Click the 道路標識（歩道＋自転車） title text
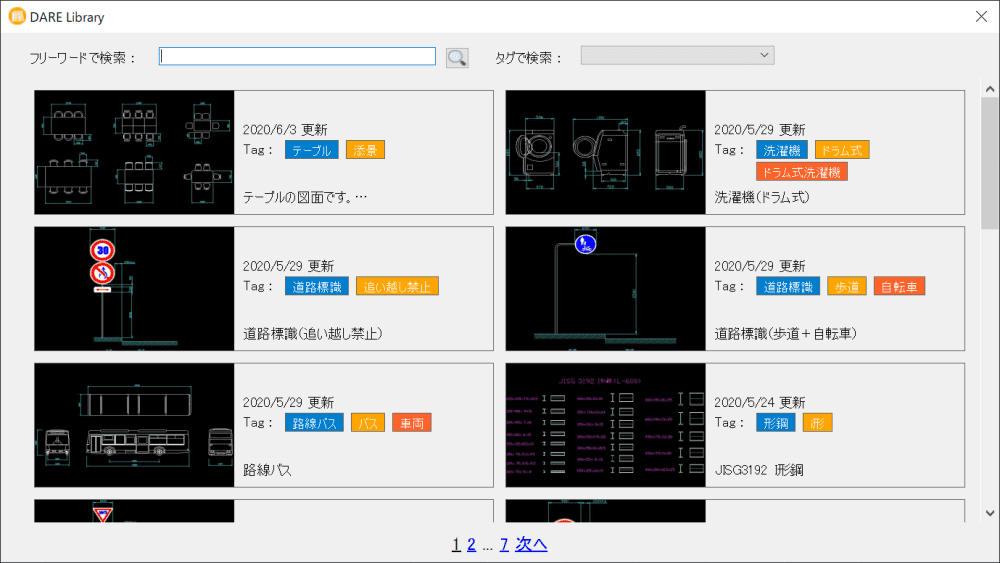Screen dimensions: 1000x563 click(786, 333)
